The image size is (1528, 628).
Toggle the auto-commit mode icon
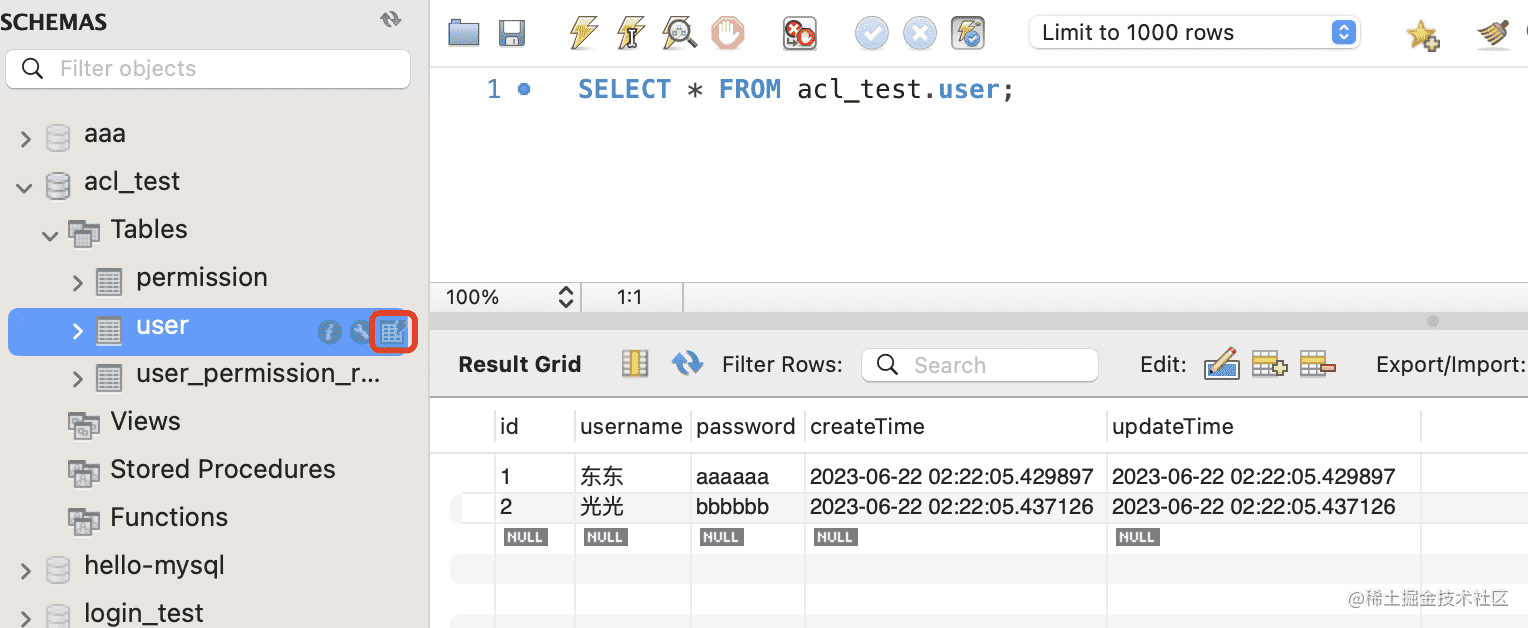pos(968,33)
